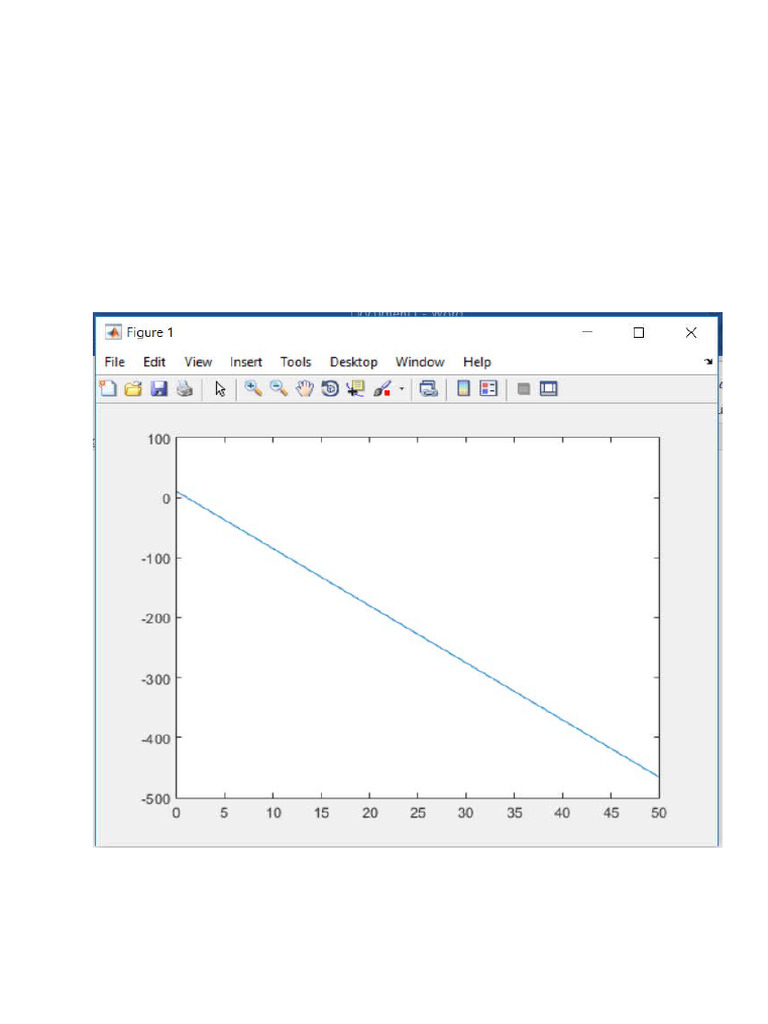Screen dimensions: 768x1024
Task: Open the Insert menu
Action: coord(246,362)
